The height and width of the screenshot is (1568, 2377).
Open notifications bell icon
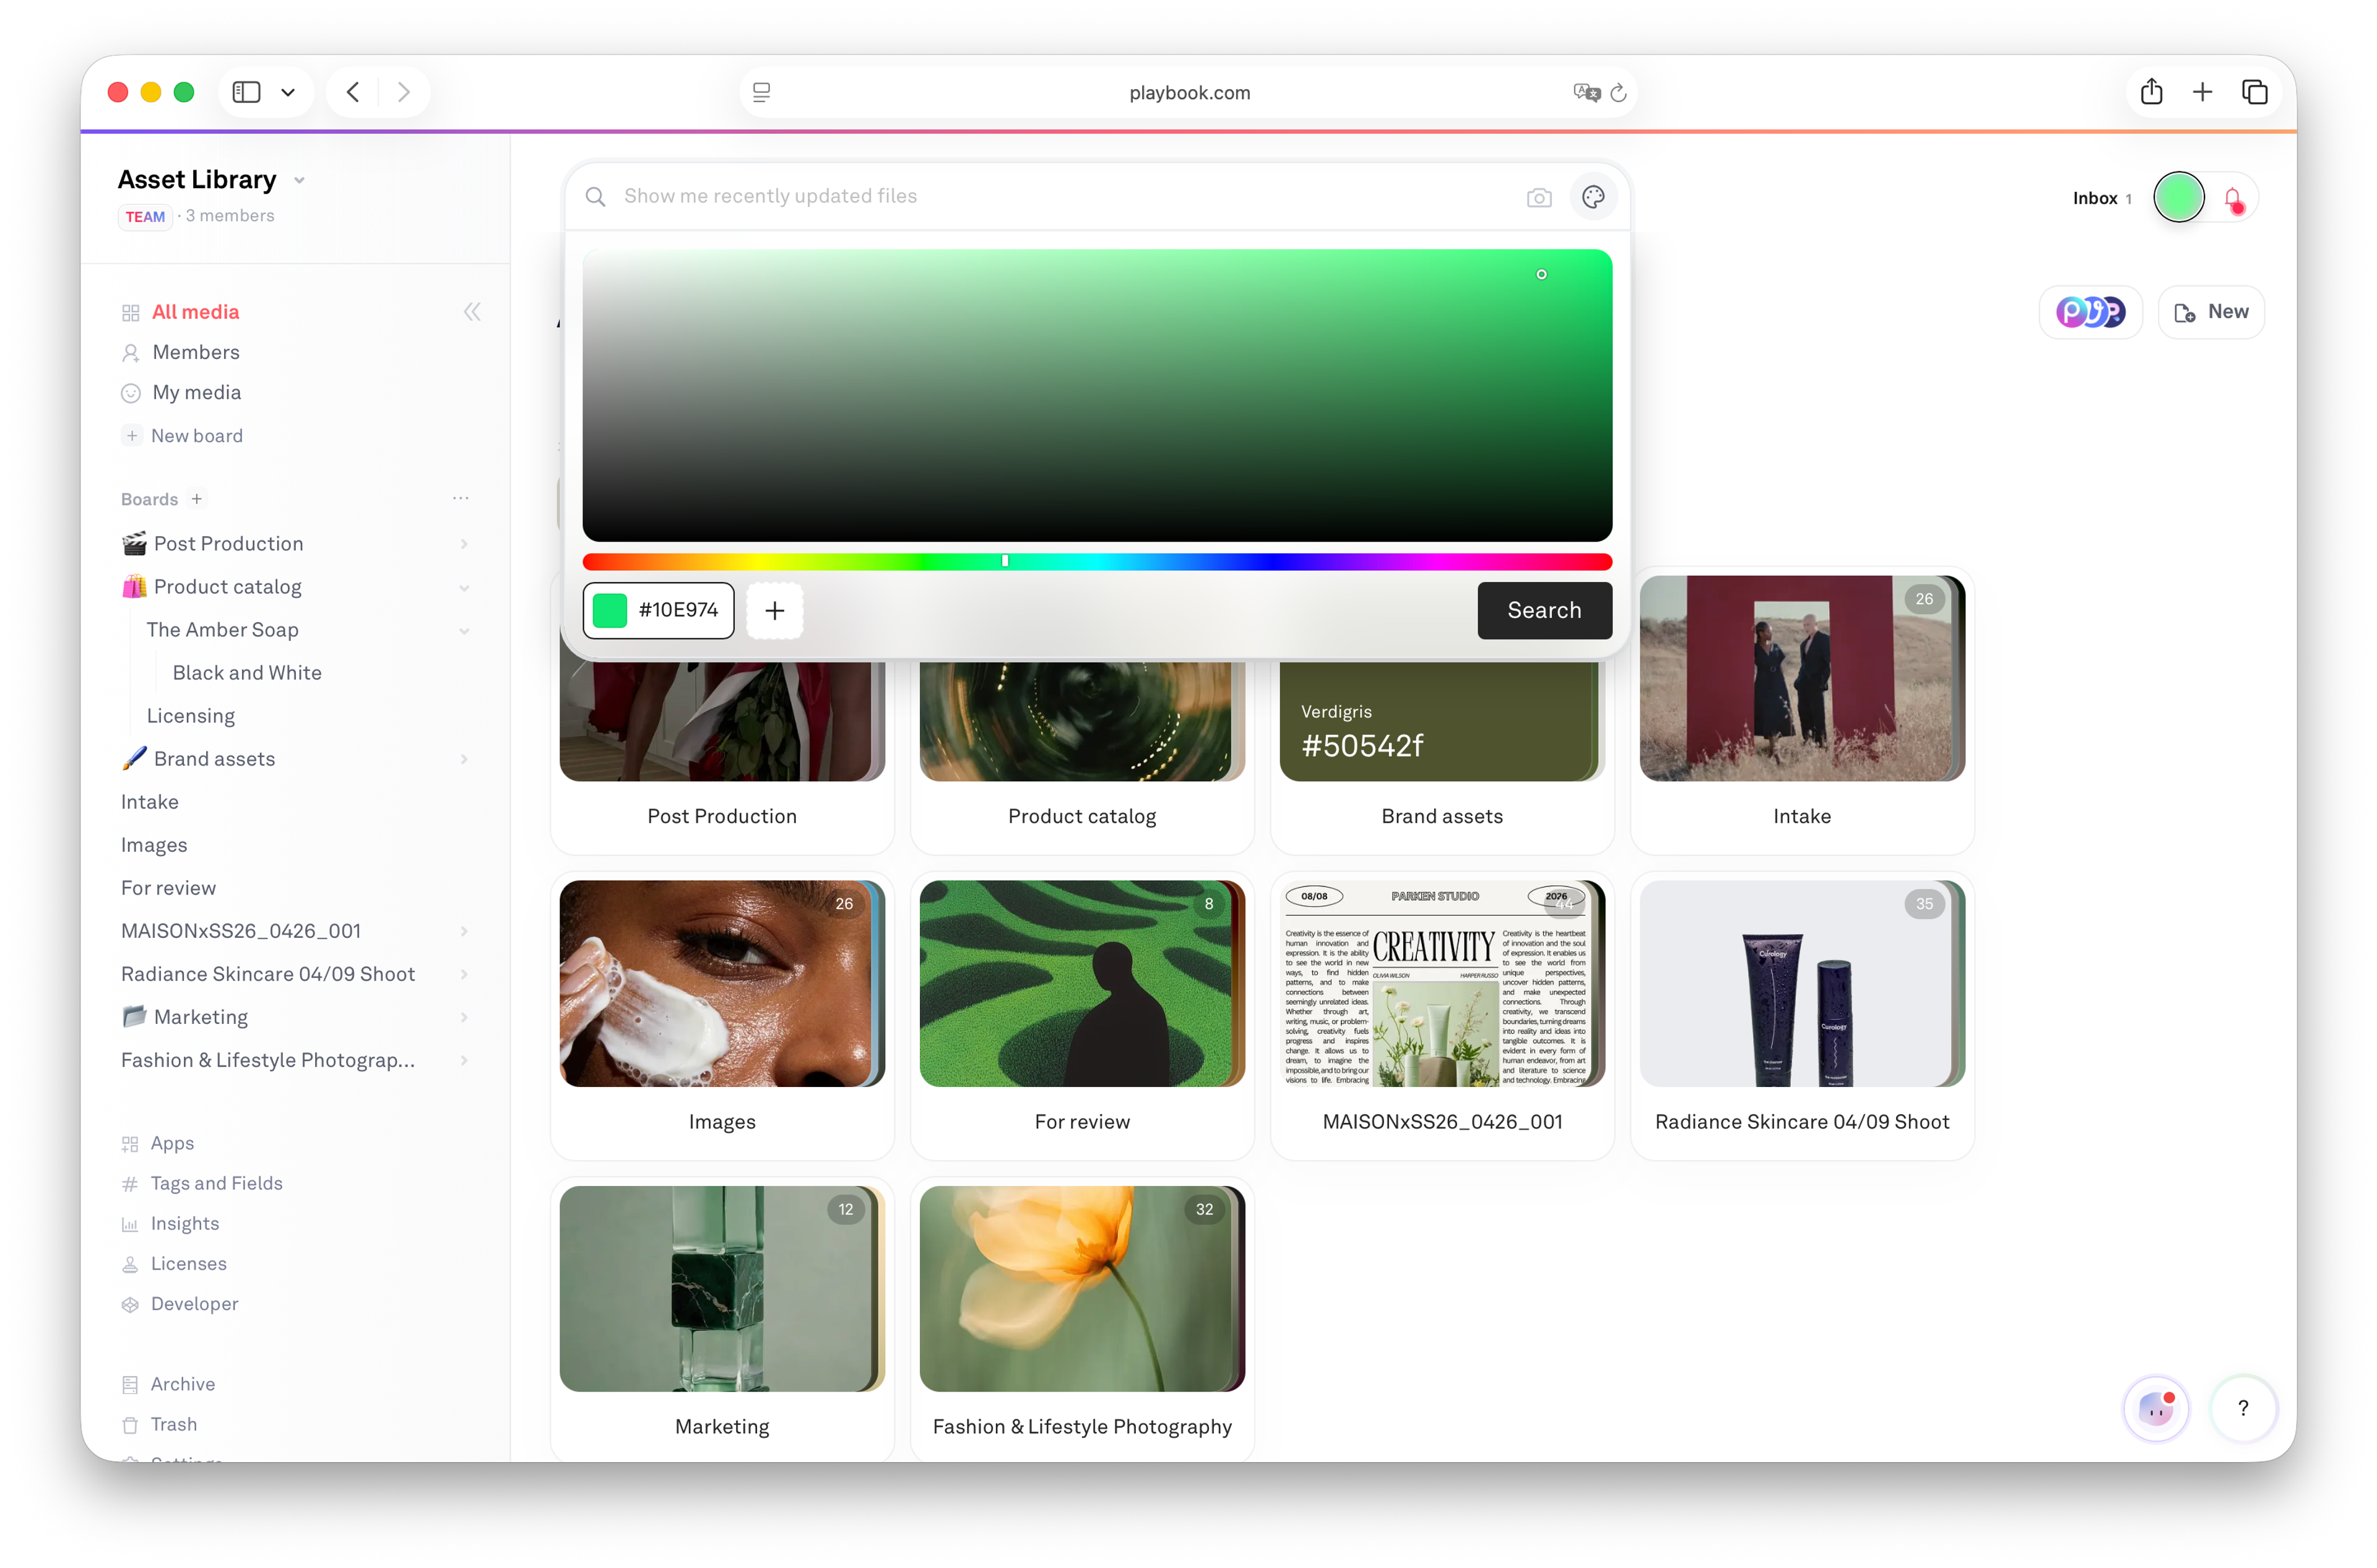[x=2232, y=199]
